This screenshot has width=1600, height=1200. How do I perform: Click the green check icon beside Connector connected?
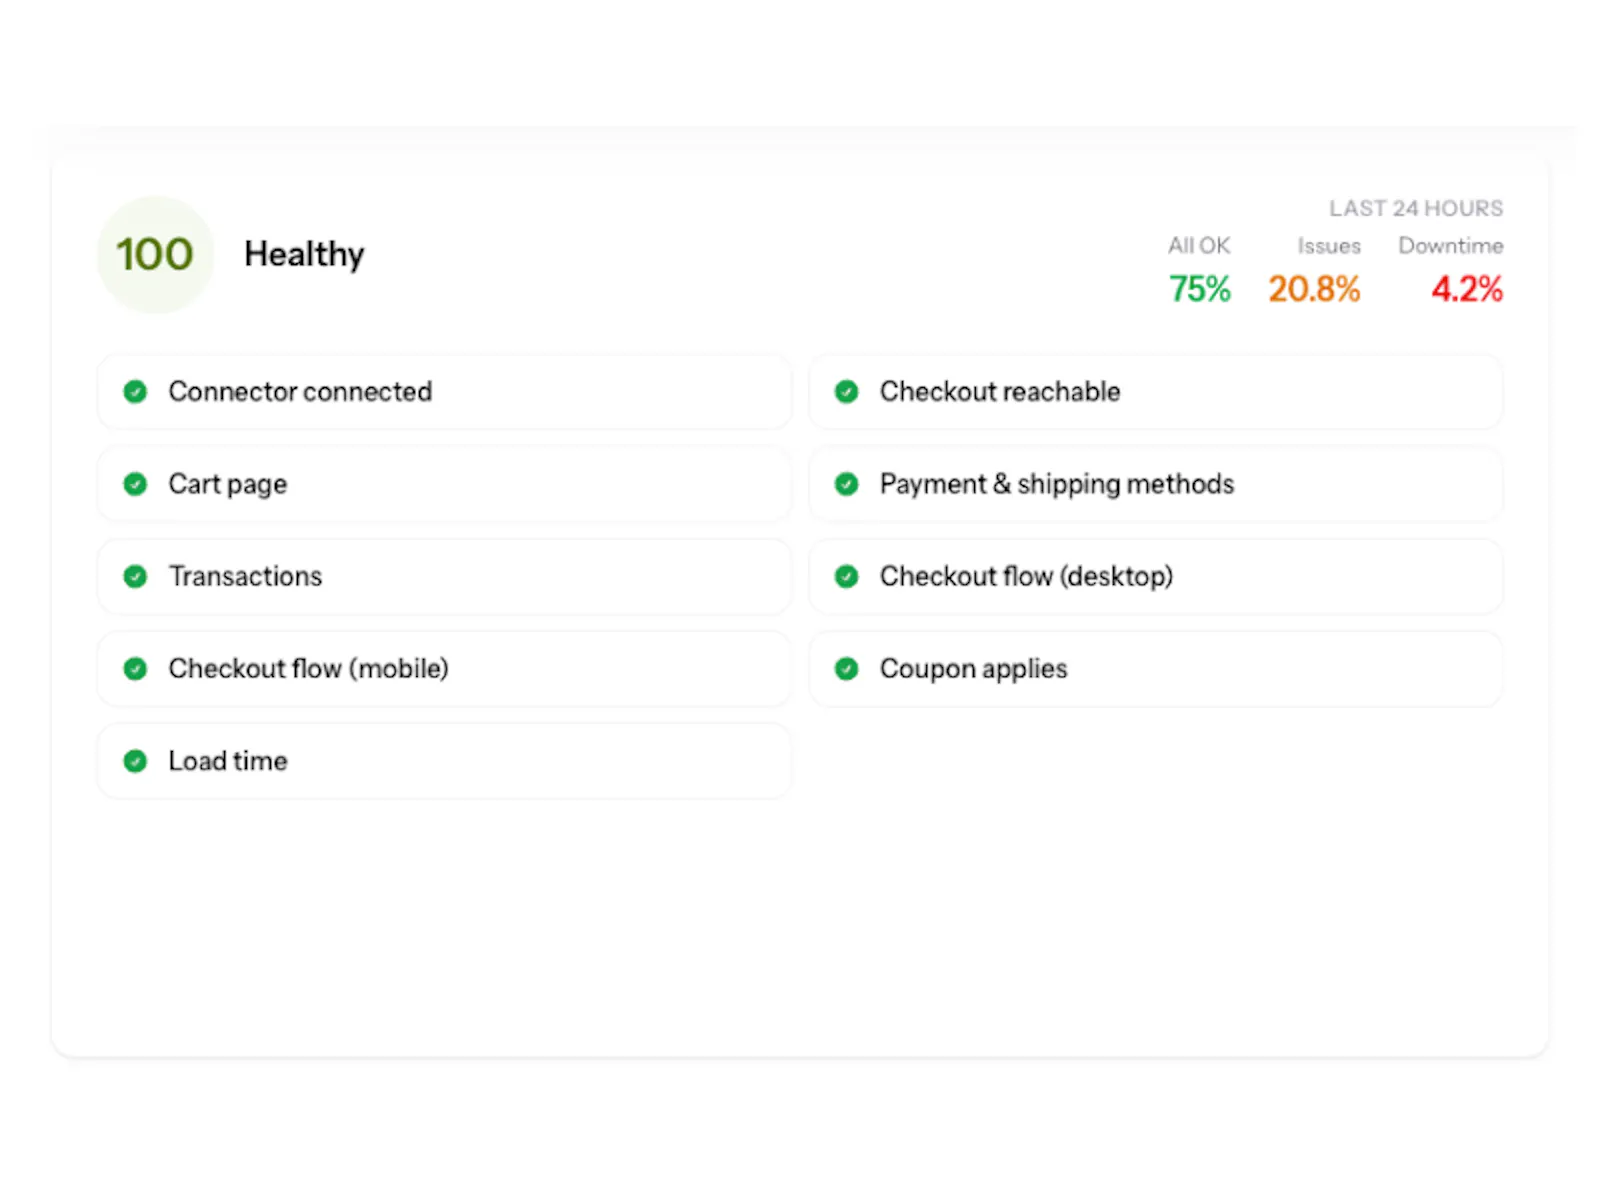135,392
